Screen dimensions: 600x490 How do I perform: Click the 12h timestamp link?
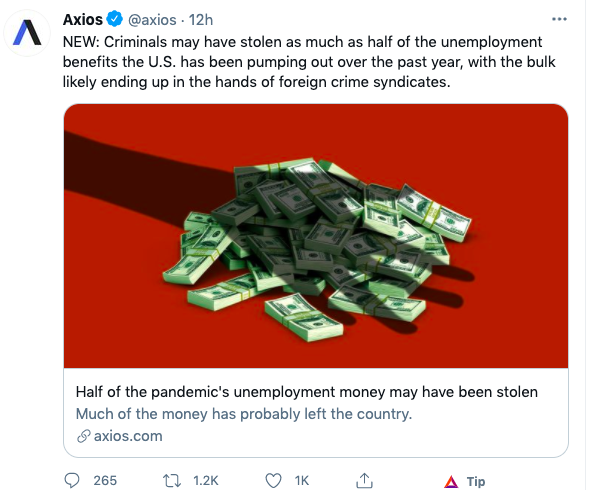(204, 19)
